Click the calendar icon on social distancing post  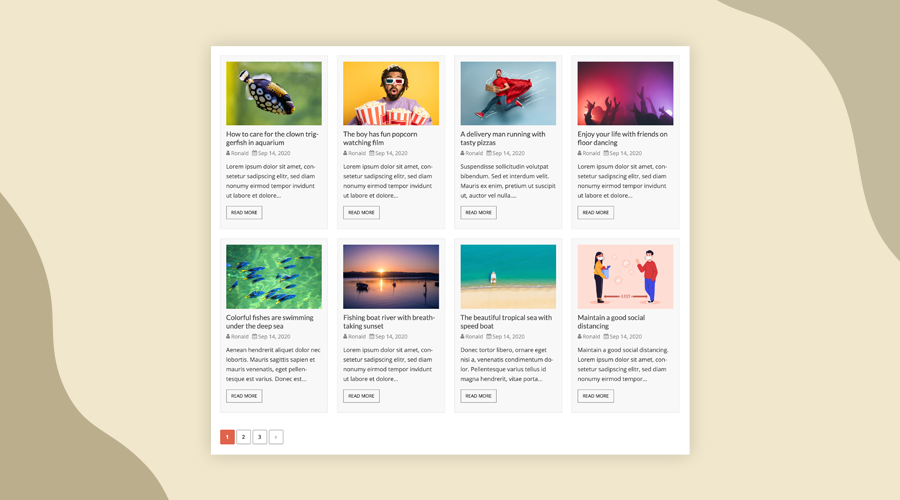[x=606, y=336]
